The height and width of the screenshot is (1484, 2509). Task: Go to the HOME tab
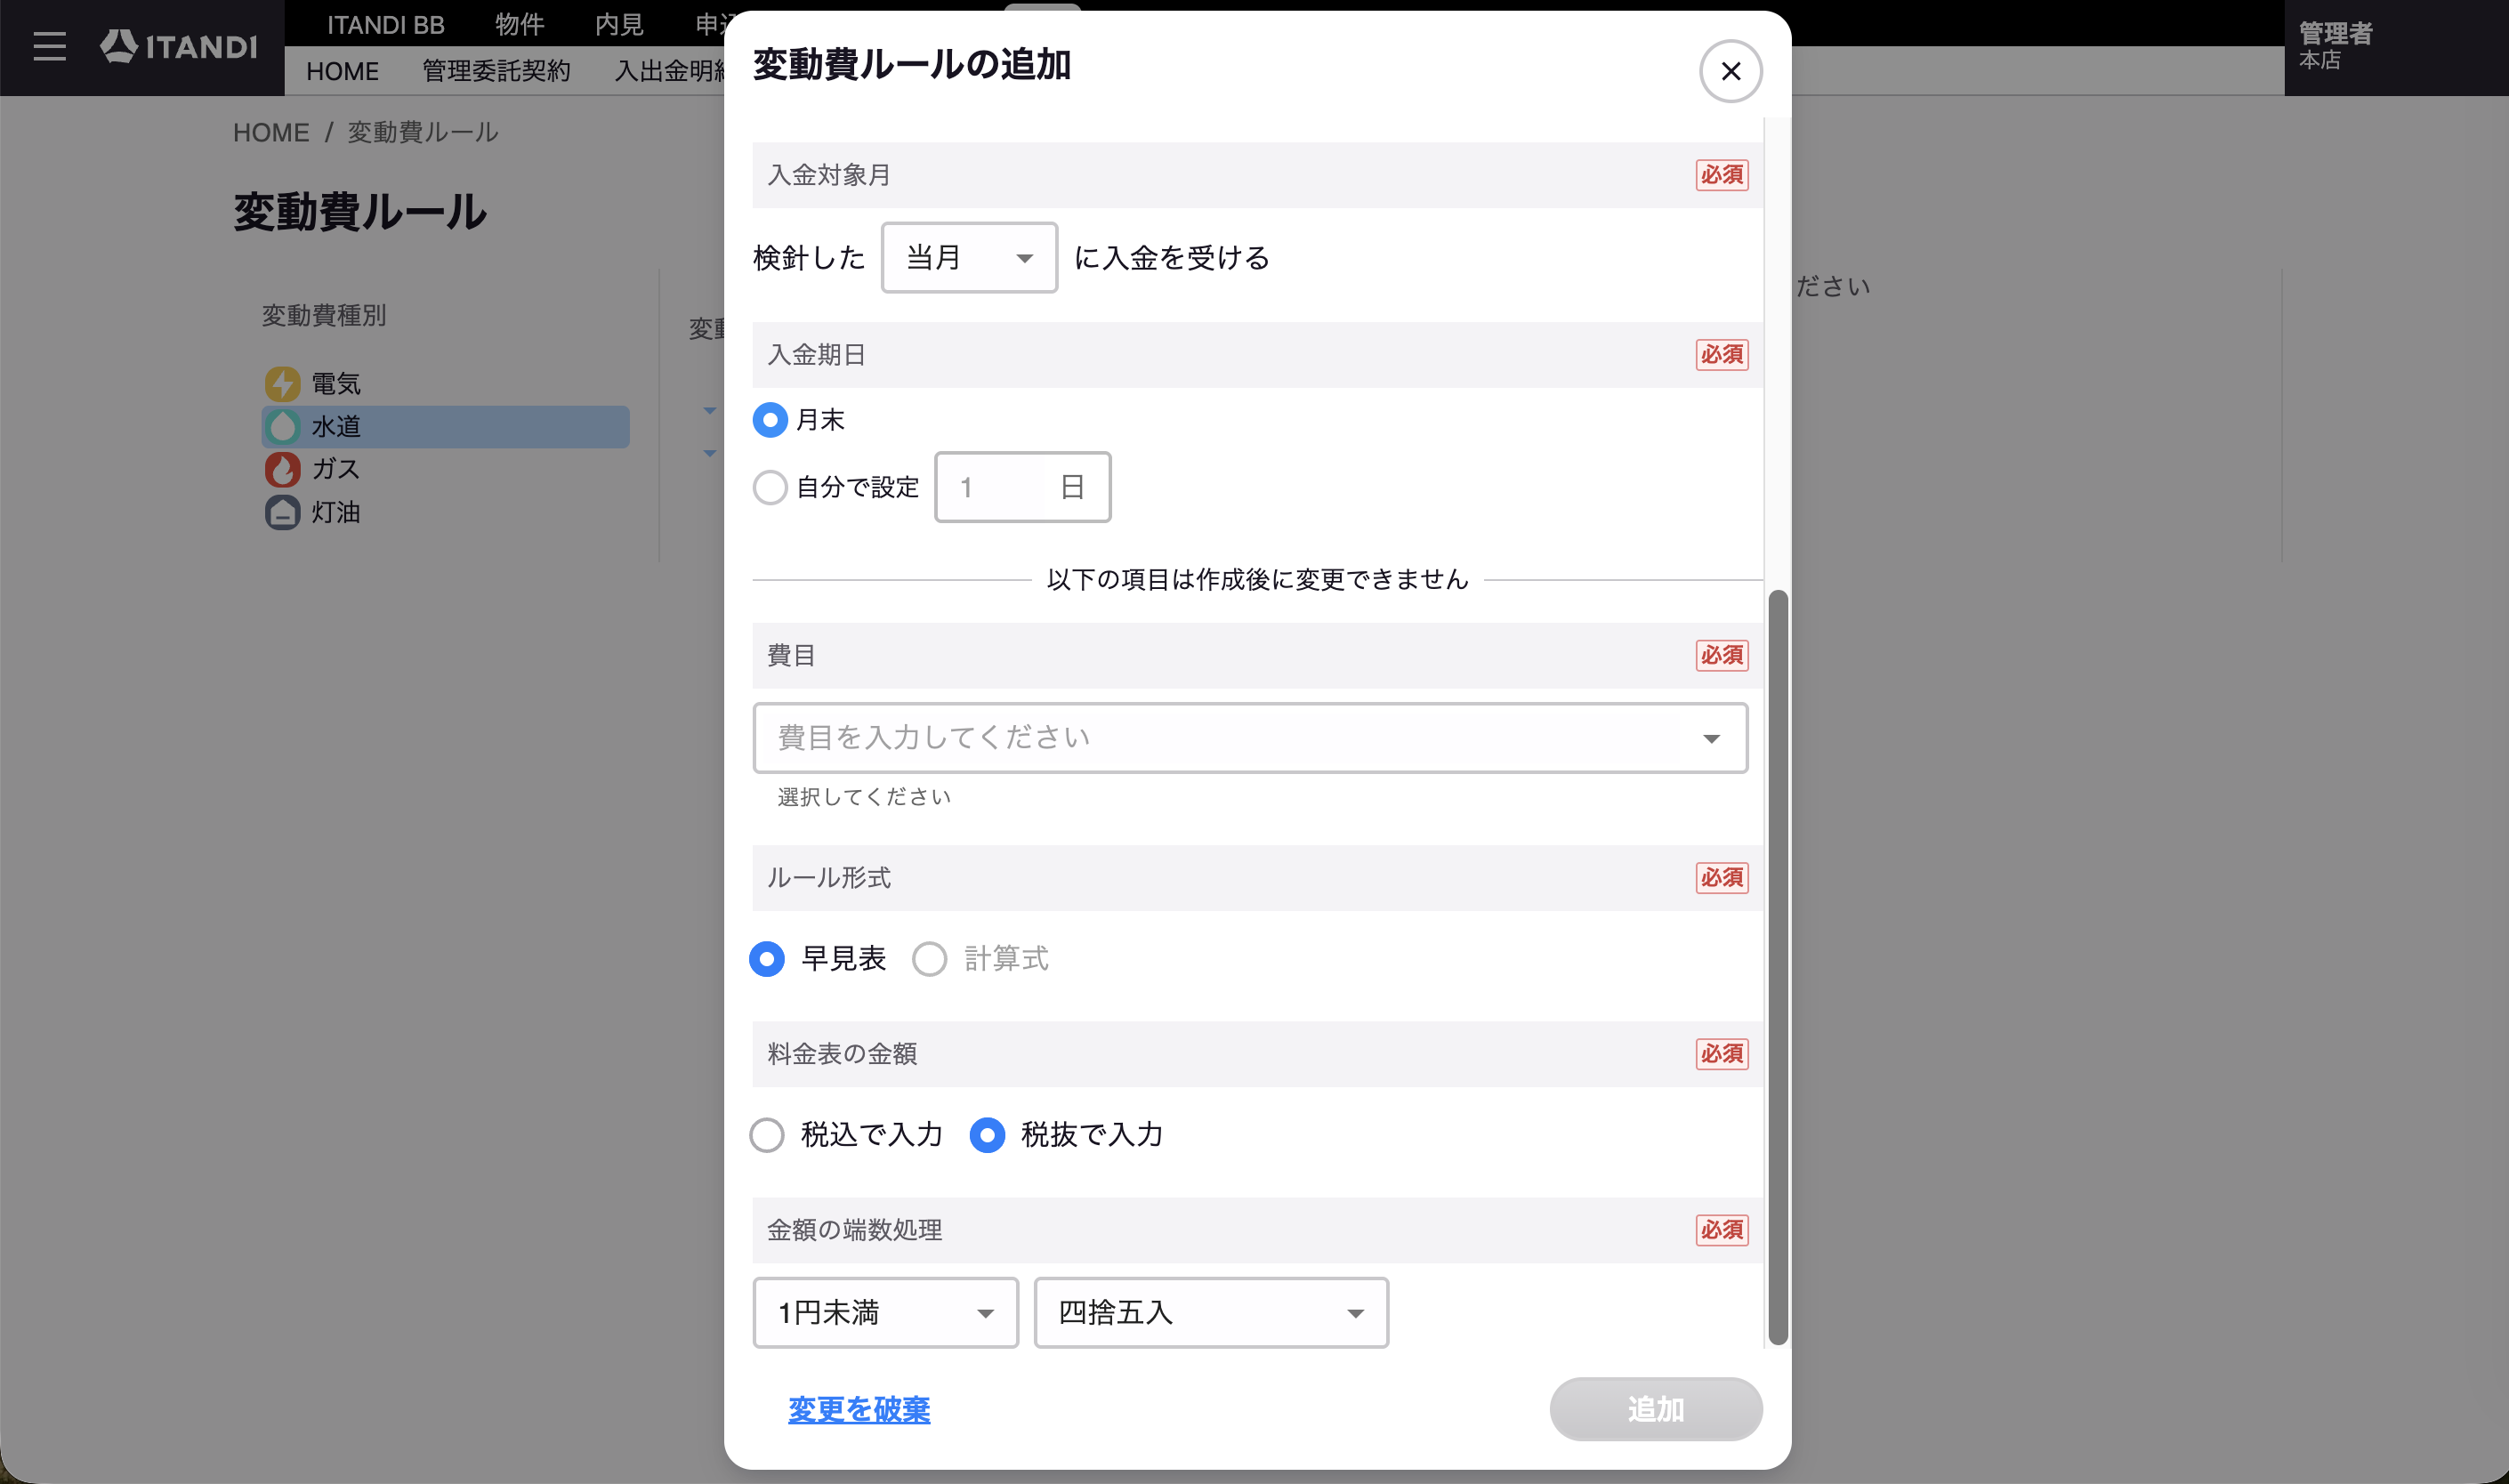click(x=343, y=72)
